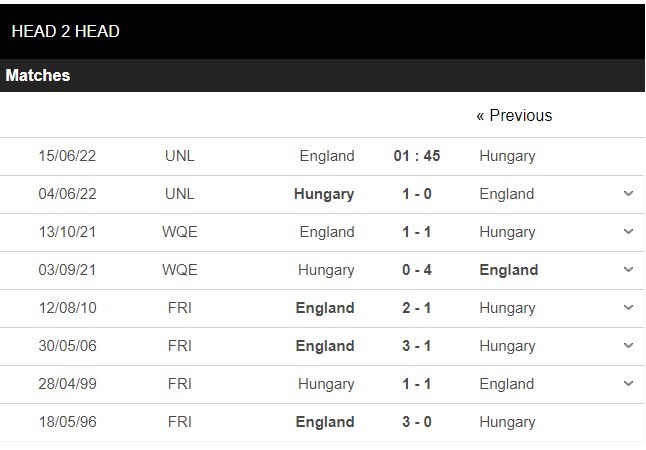
Task: Click FRI label on the 12/08/10 row
Action: (x=180, y=308)
